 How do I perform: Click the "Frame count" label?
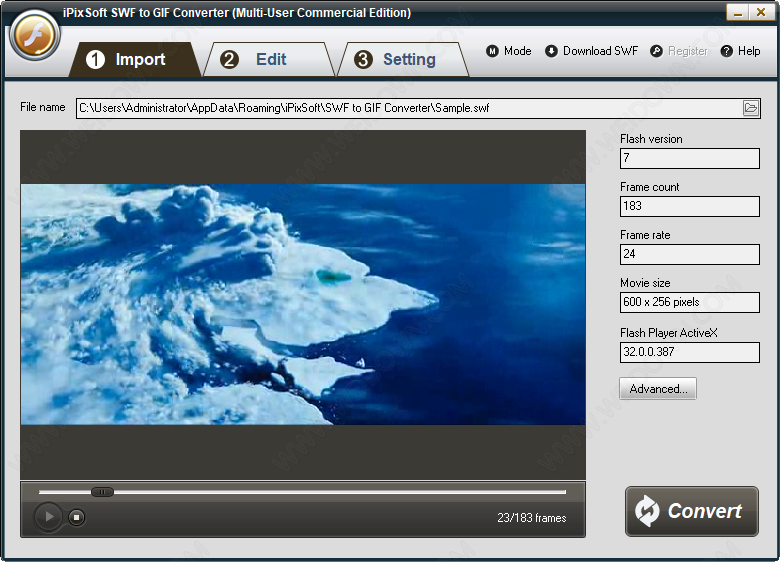(649, 187)
